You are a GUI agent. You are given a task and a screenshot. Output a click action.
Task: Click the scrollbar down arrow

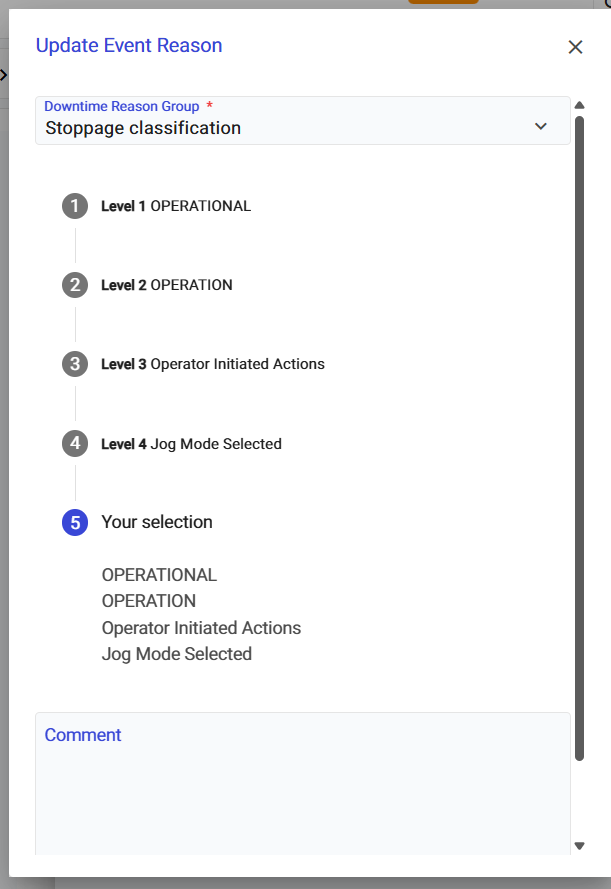pyautogui.click(x=579, y=846)
